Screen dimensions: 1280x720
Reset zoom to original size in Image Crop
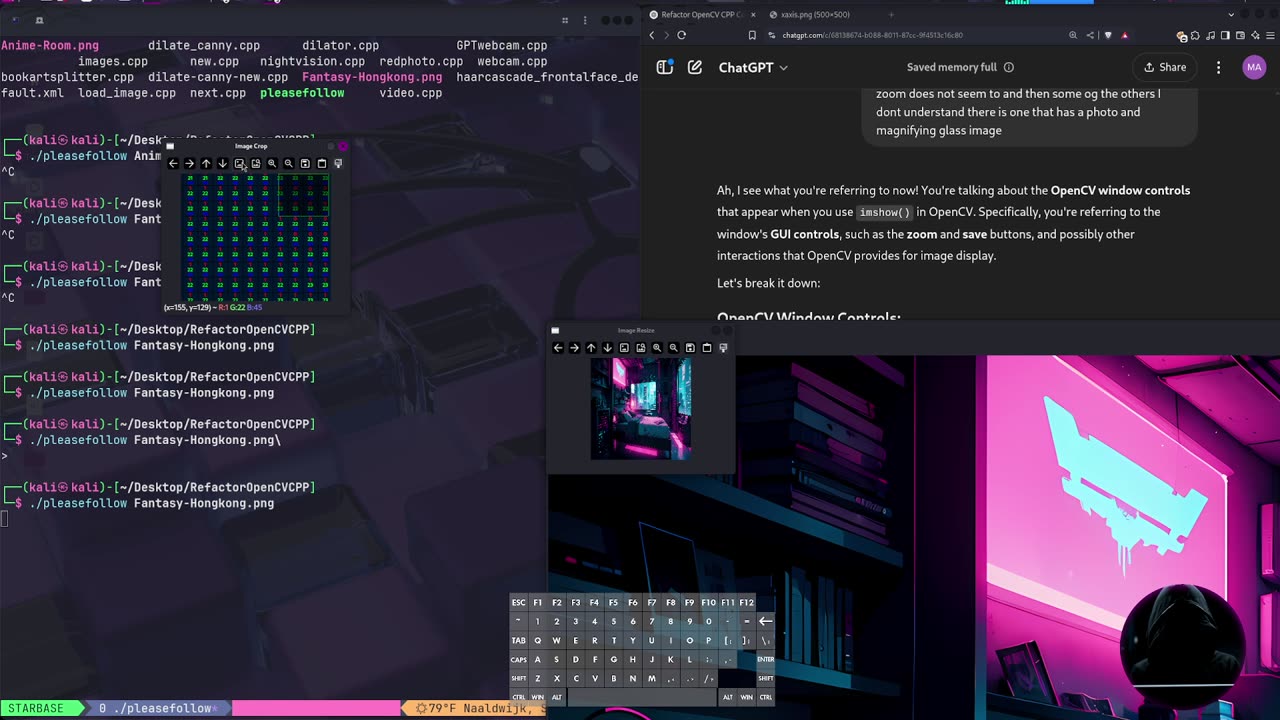(x=239, y=163)
